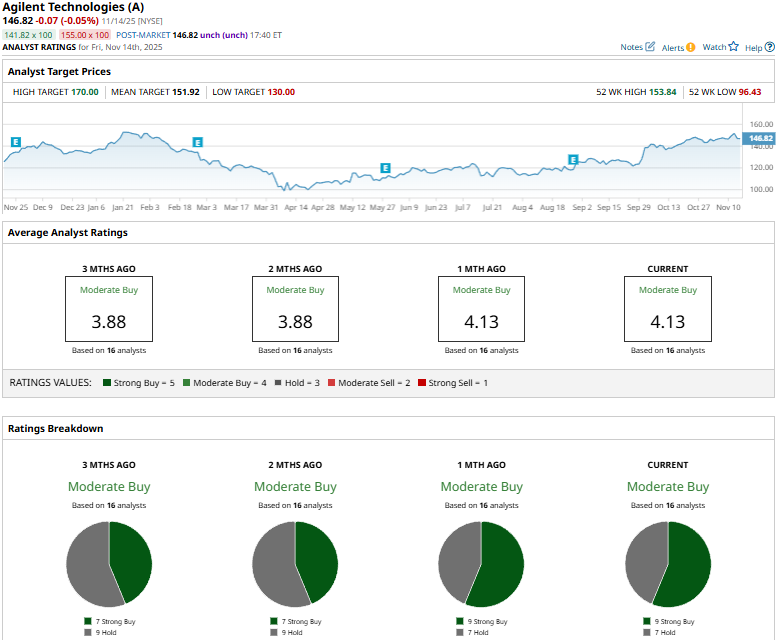
Task: Click the Notes link text
Action: (631, 47)
